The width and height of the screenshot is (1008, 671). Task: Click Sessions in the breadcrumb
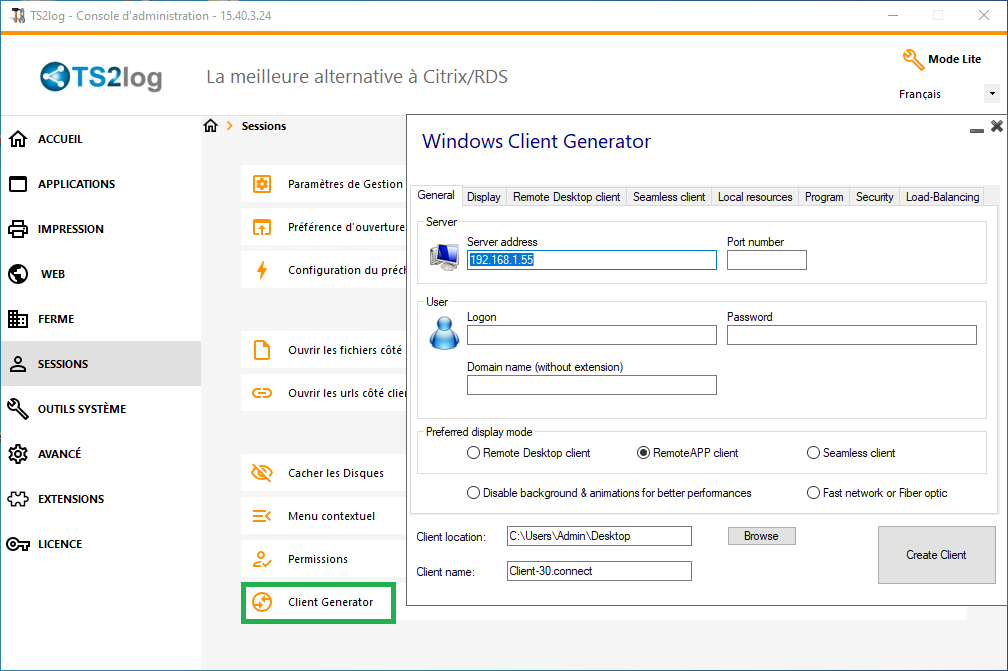[264, 126]
